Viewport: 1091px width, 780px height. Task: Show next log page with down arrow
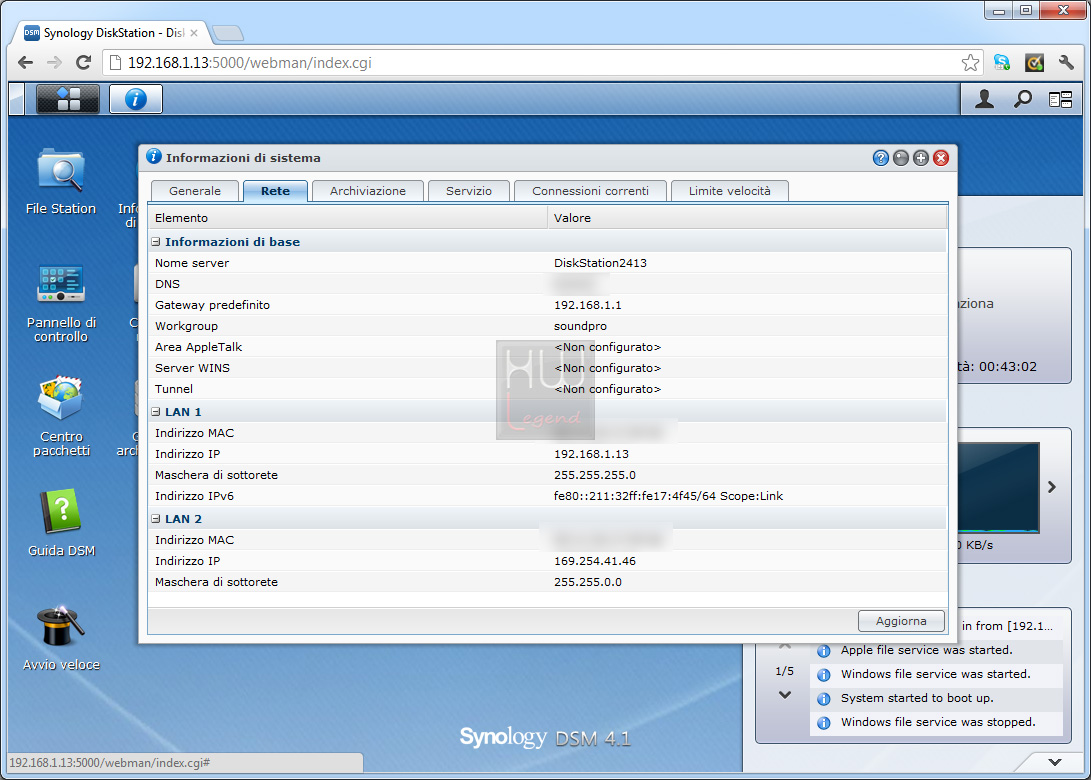(785, 694)
